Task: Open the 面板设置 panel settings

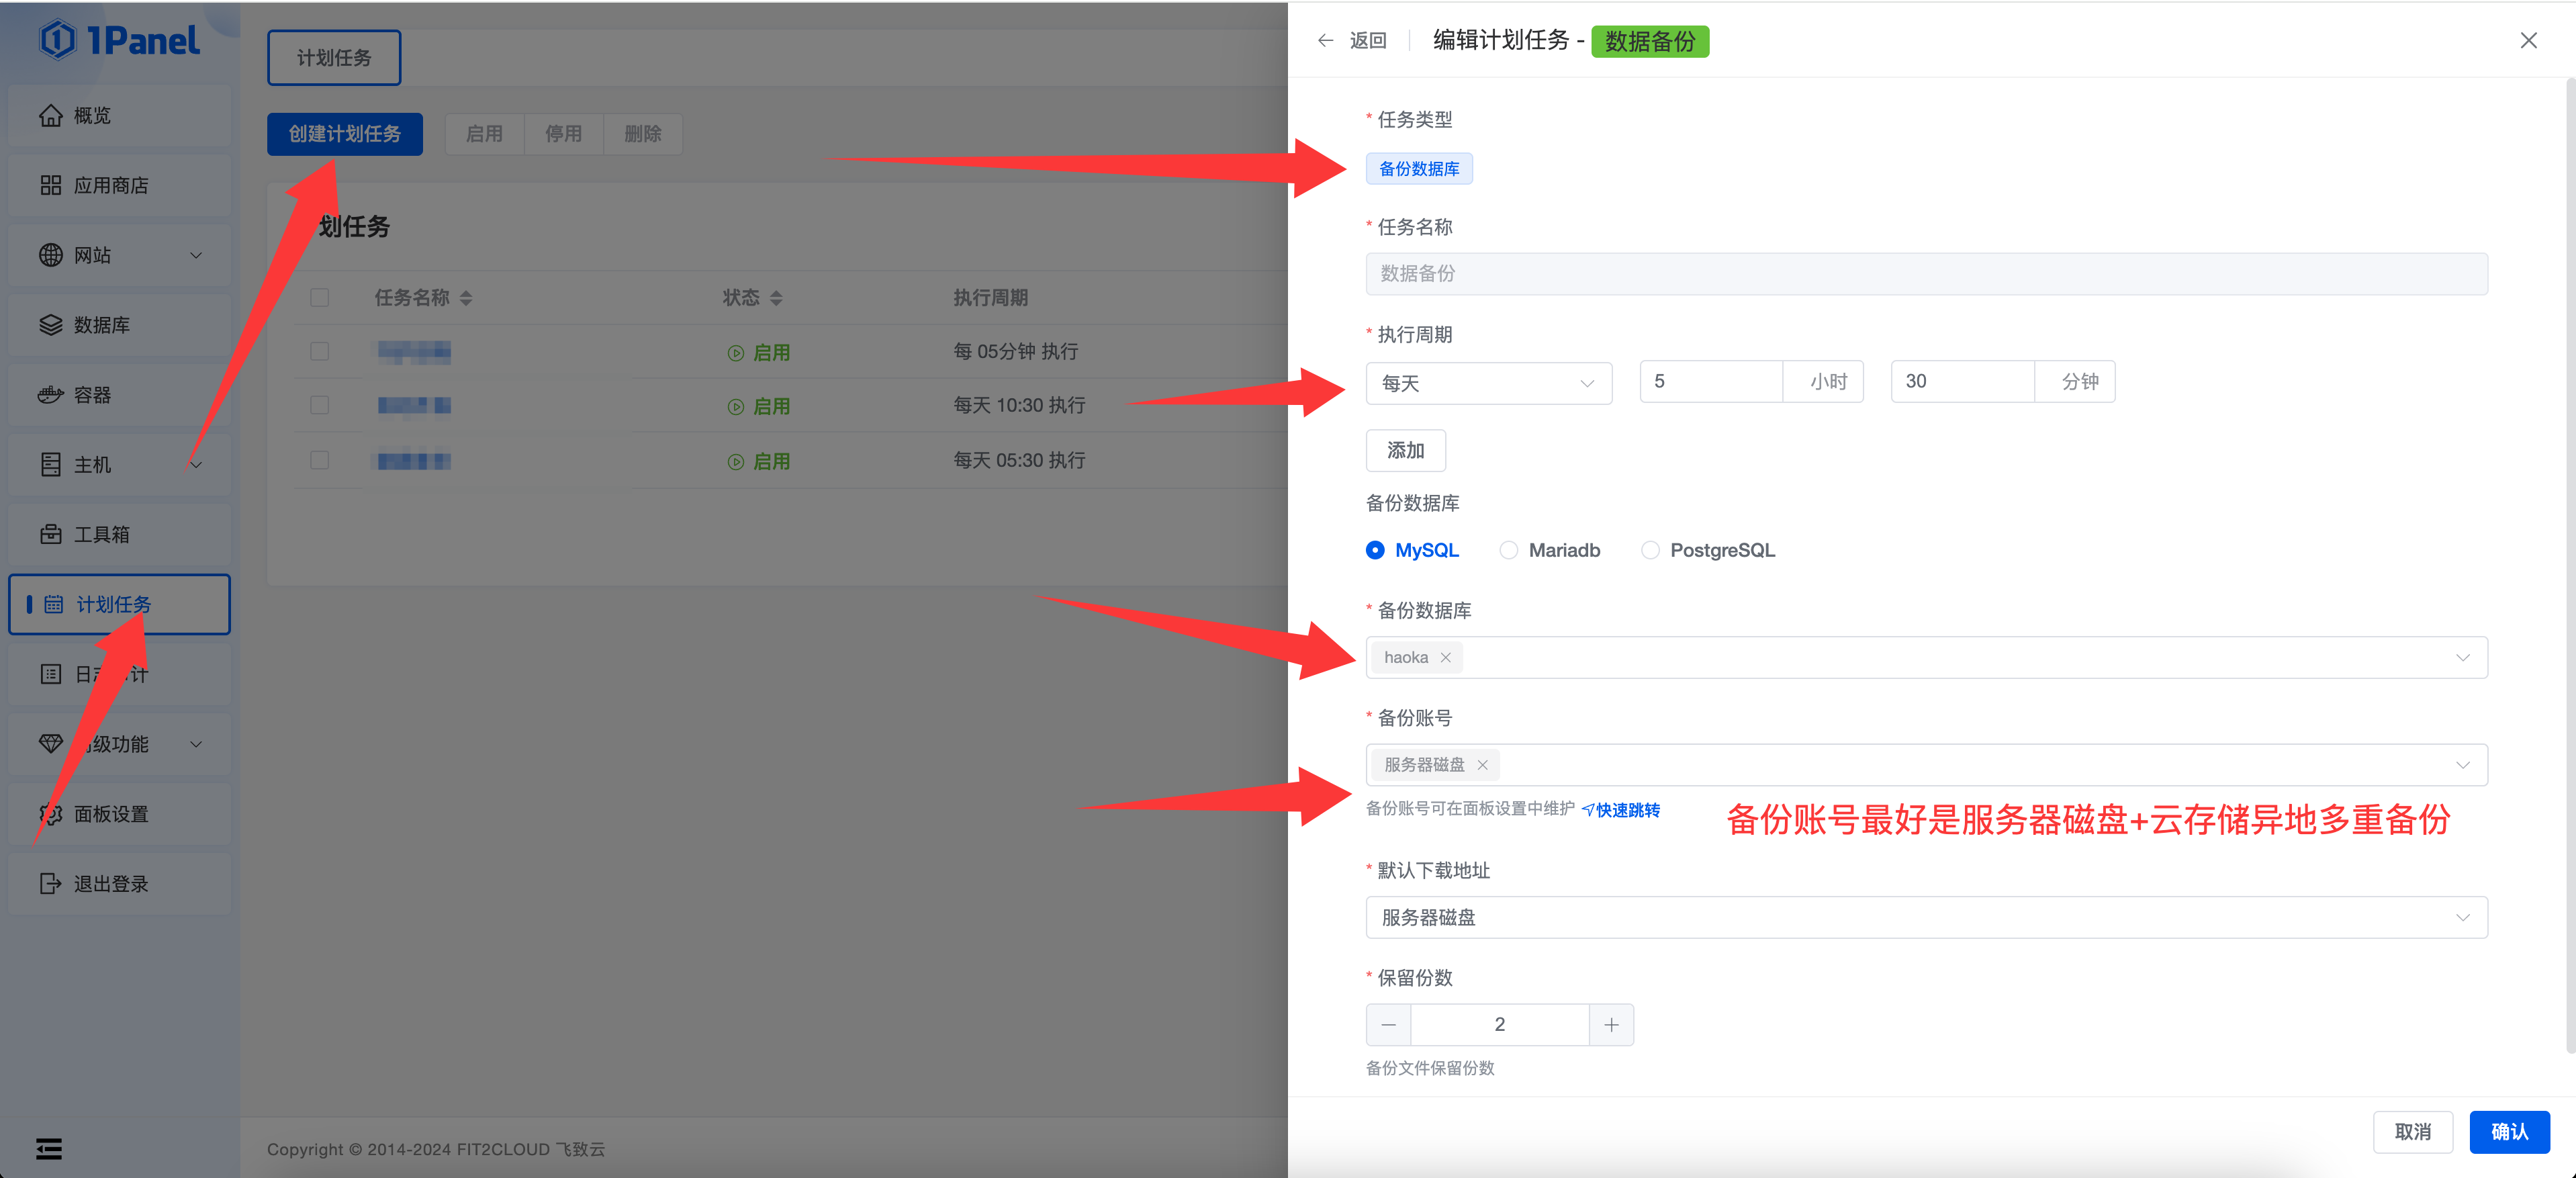Action: pos(110,813)
